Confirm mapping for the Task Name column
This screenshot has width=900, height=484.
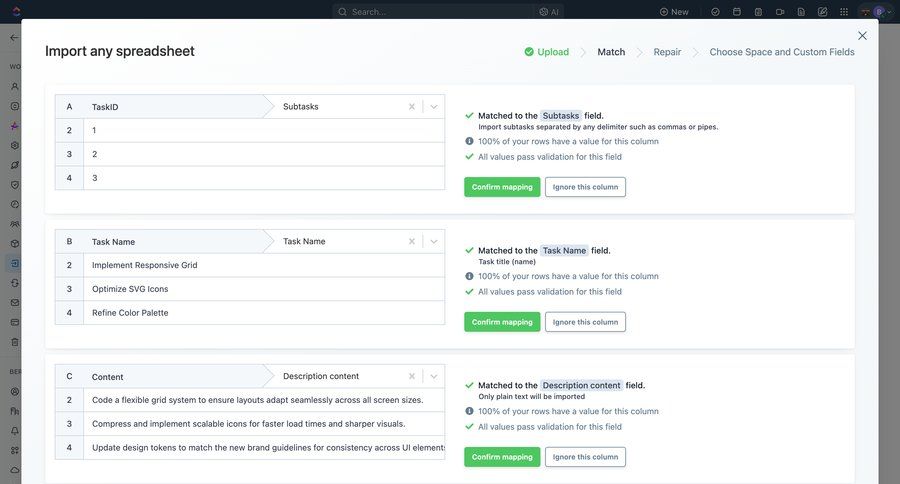click(x=502, y=322)
